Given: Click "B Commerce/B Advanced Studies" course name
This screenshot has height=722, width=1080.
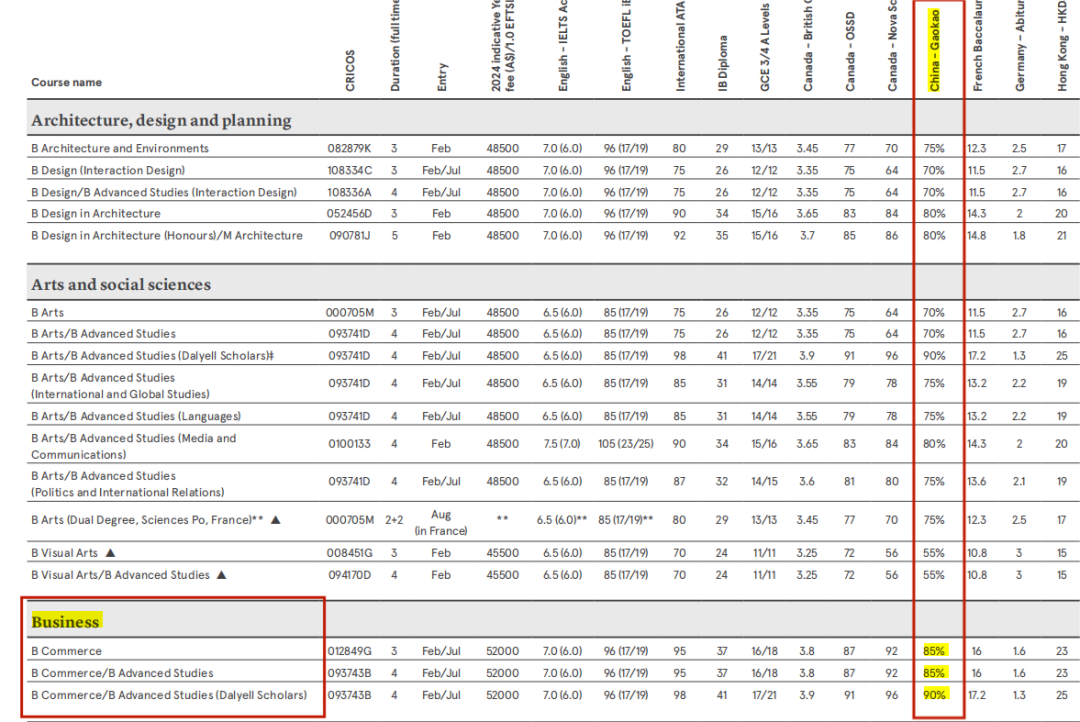Looking at the screenshot, I should 123,674.
